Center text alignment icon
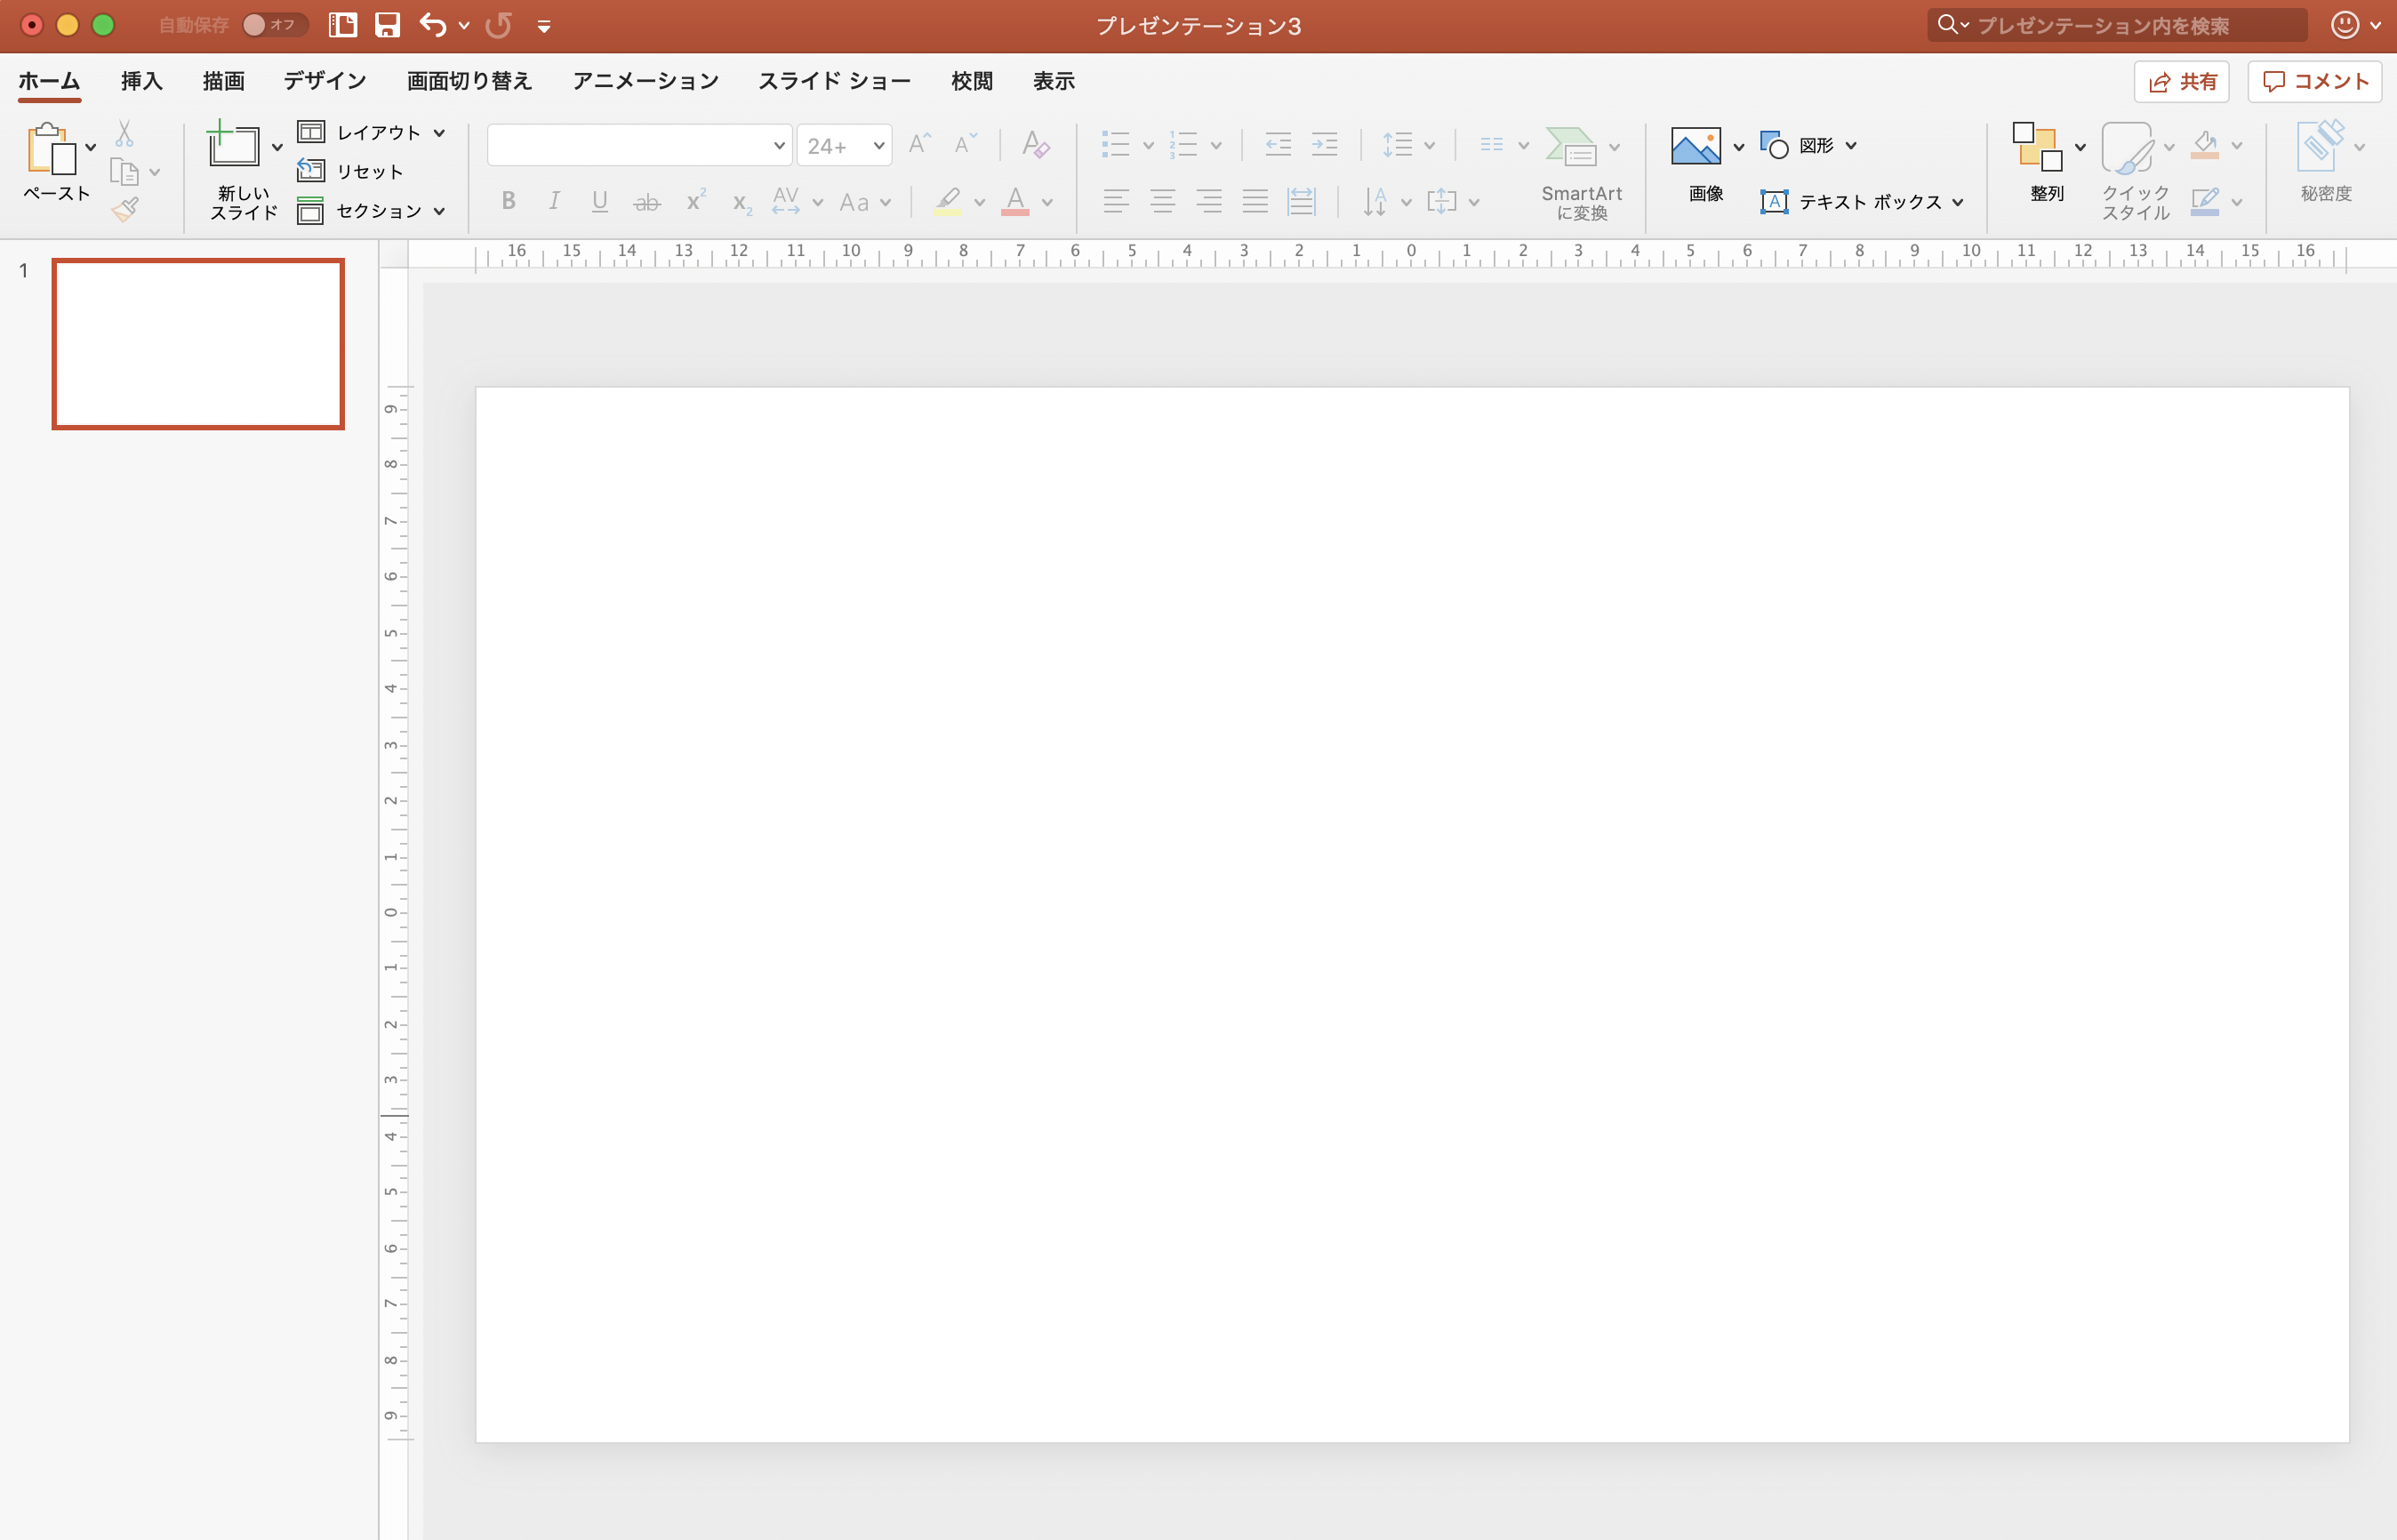The image size is (2397, 1540). (x=1162, y=201)
